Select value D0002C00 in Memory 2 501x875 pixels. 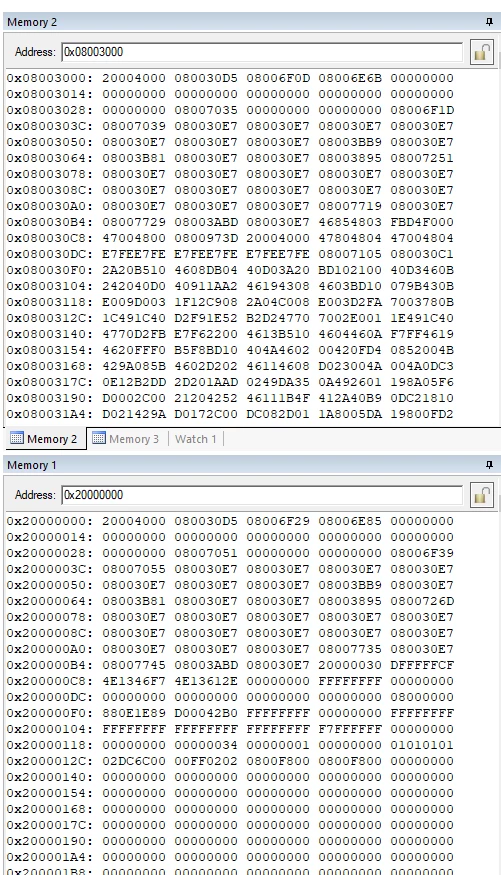(x=134, y=398)
